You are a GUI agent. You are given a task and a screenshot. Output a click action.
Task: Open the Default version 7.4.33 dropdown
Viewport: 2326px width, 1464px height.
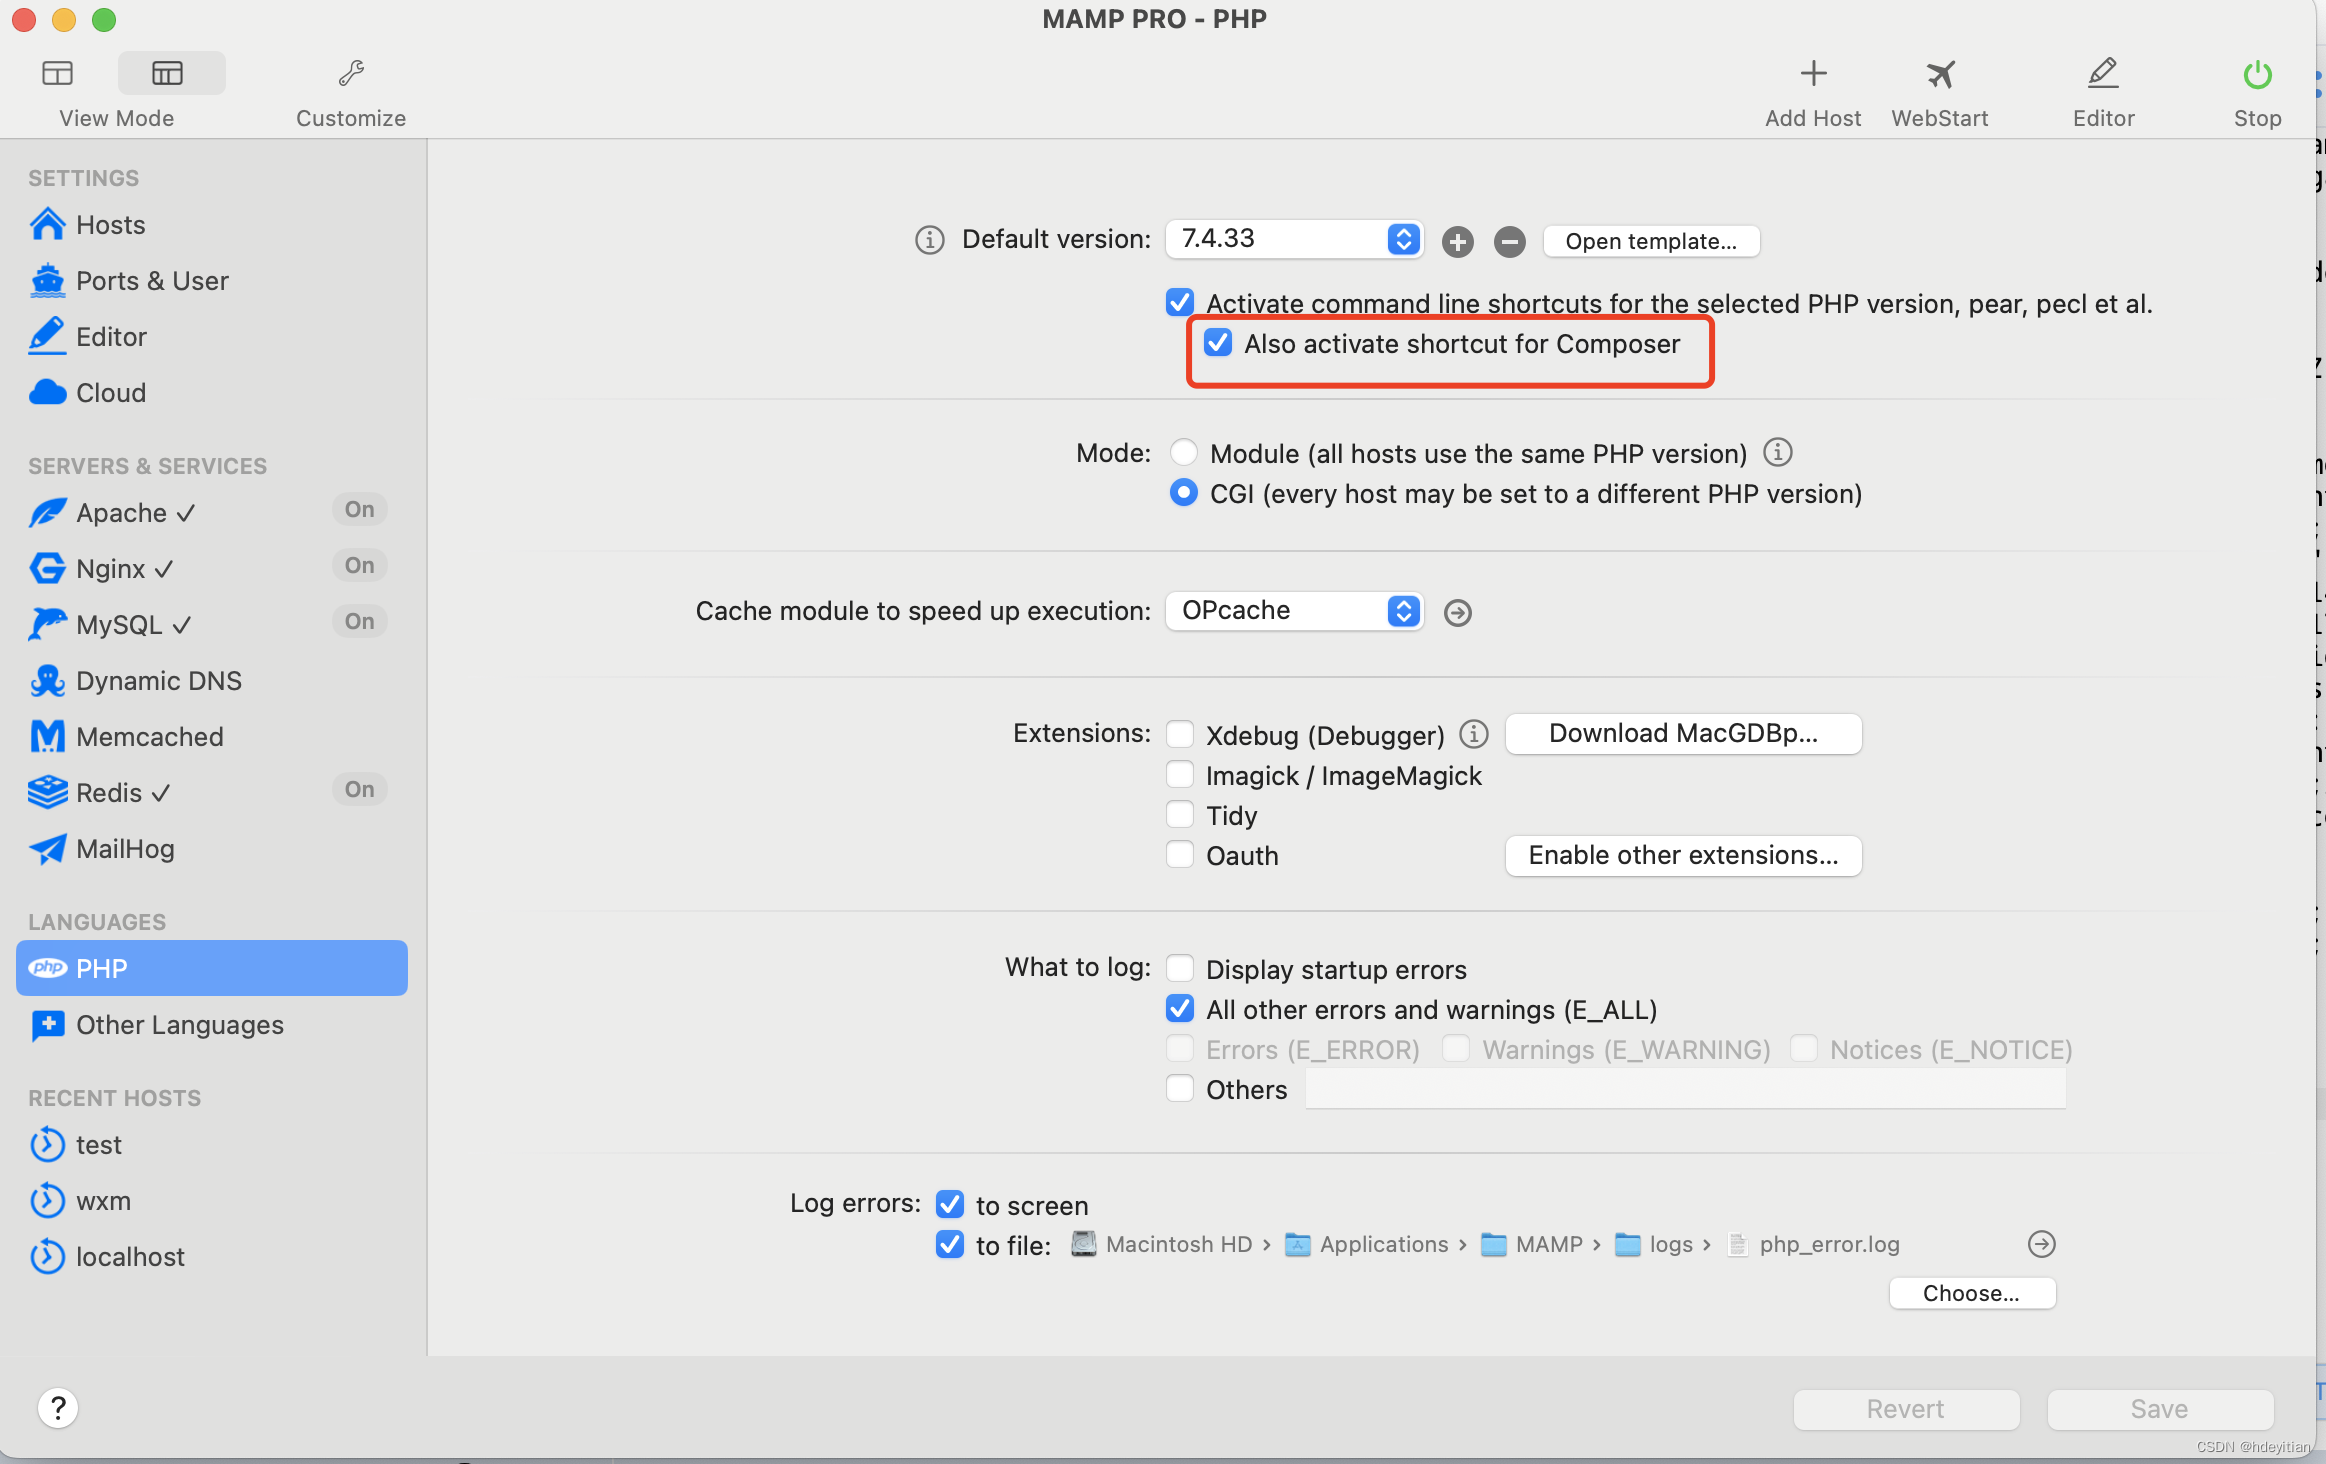[1294, 239]
